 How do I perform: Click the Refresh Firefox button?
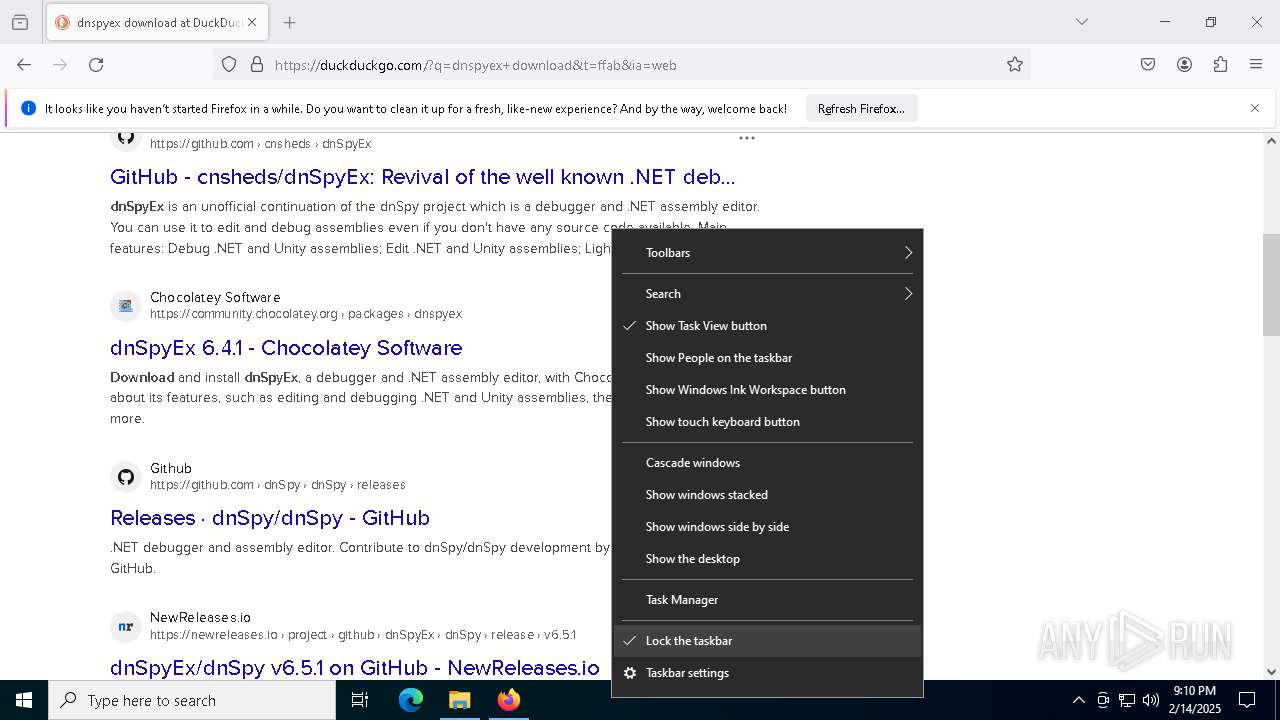click(861, 108)
